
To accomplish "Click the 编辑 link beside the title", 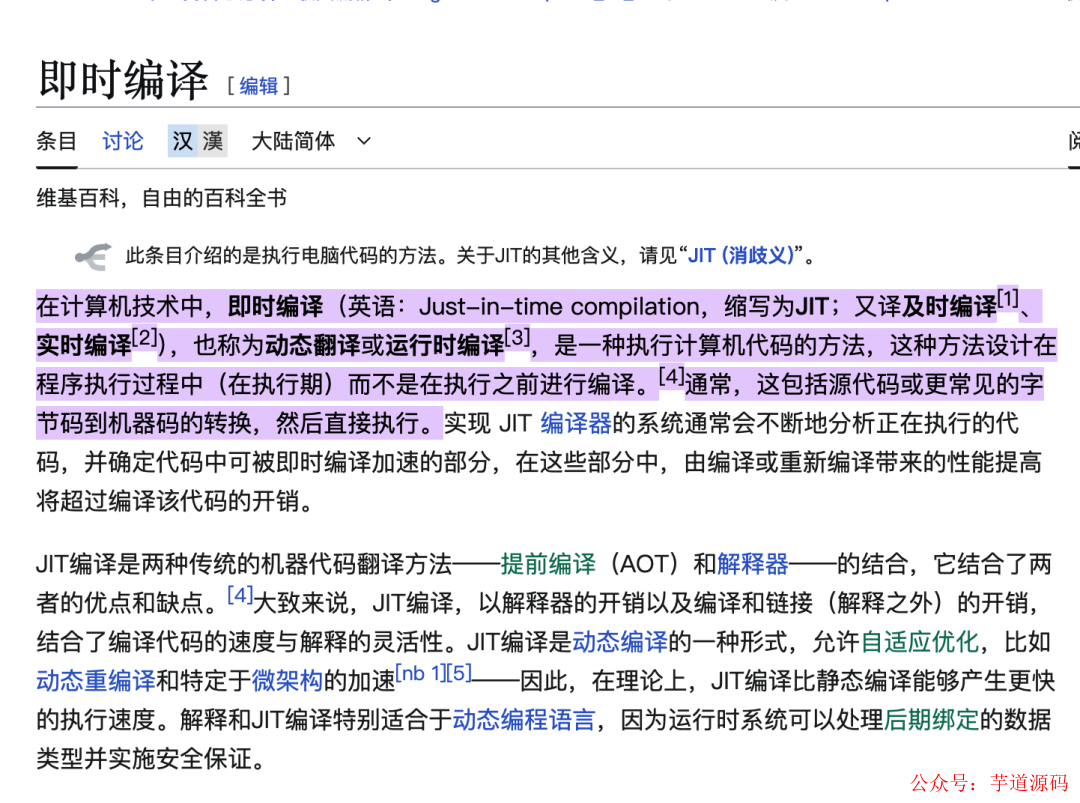I will pos(258,86).
